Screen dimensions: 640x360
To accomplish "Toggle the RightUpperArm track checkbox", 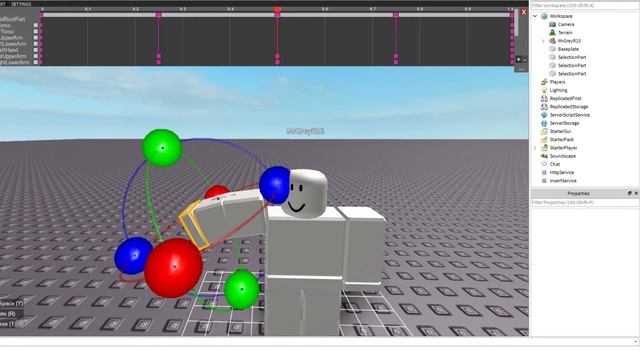I will tap(36, 56).
